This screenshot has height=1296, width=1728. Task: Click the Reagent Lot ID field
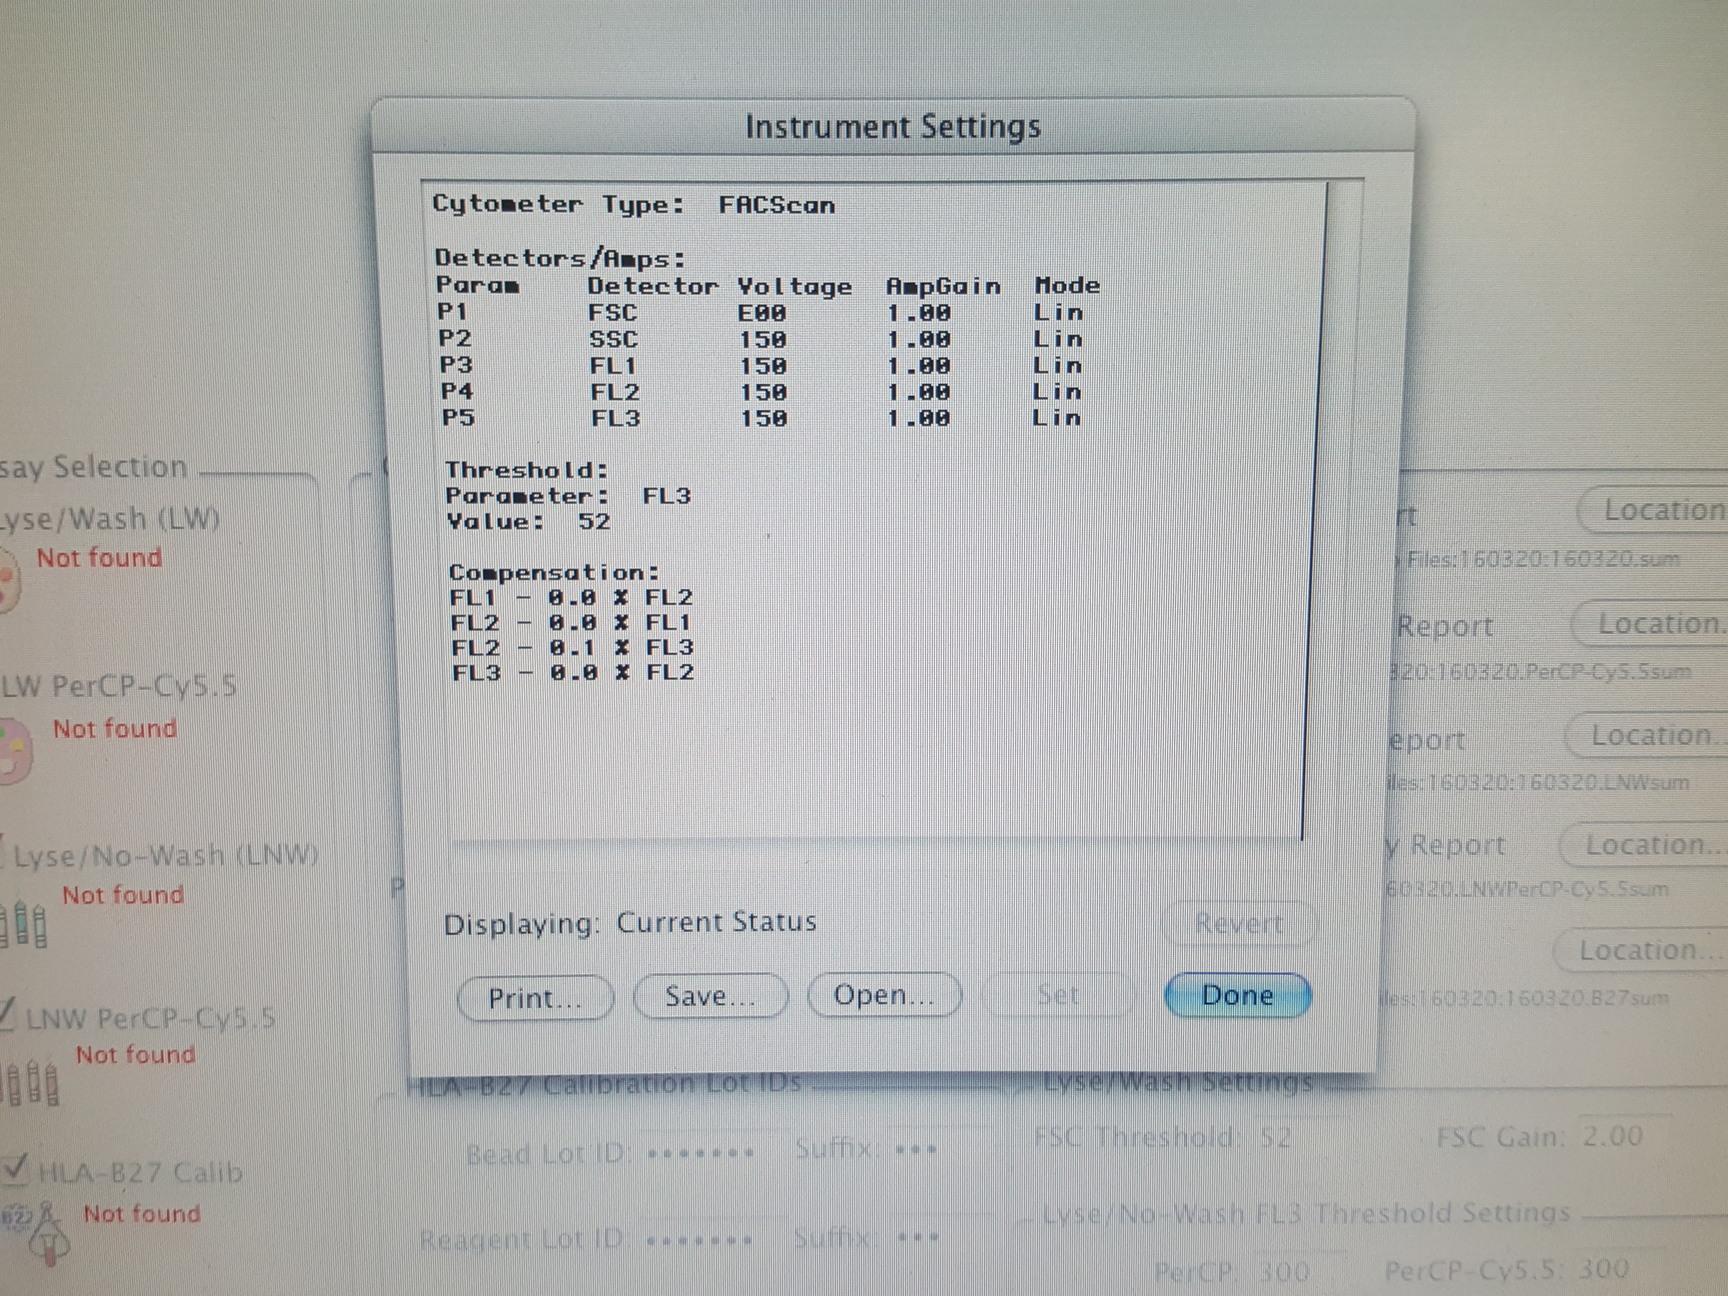pyautogui.click(x=699, y=1240)
